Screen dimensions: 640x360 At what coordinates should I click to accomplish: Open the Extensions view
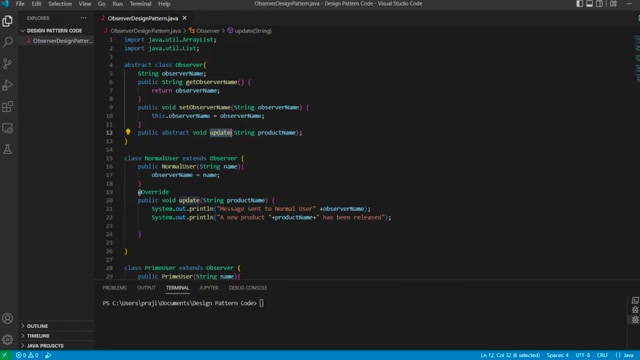[x=7, y=107]
